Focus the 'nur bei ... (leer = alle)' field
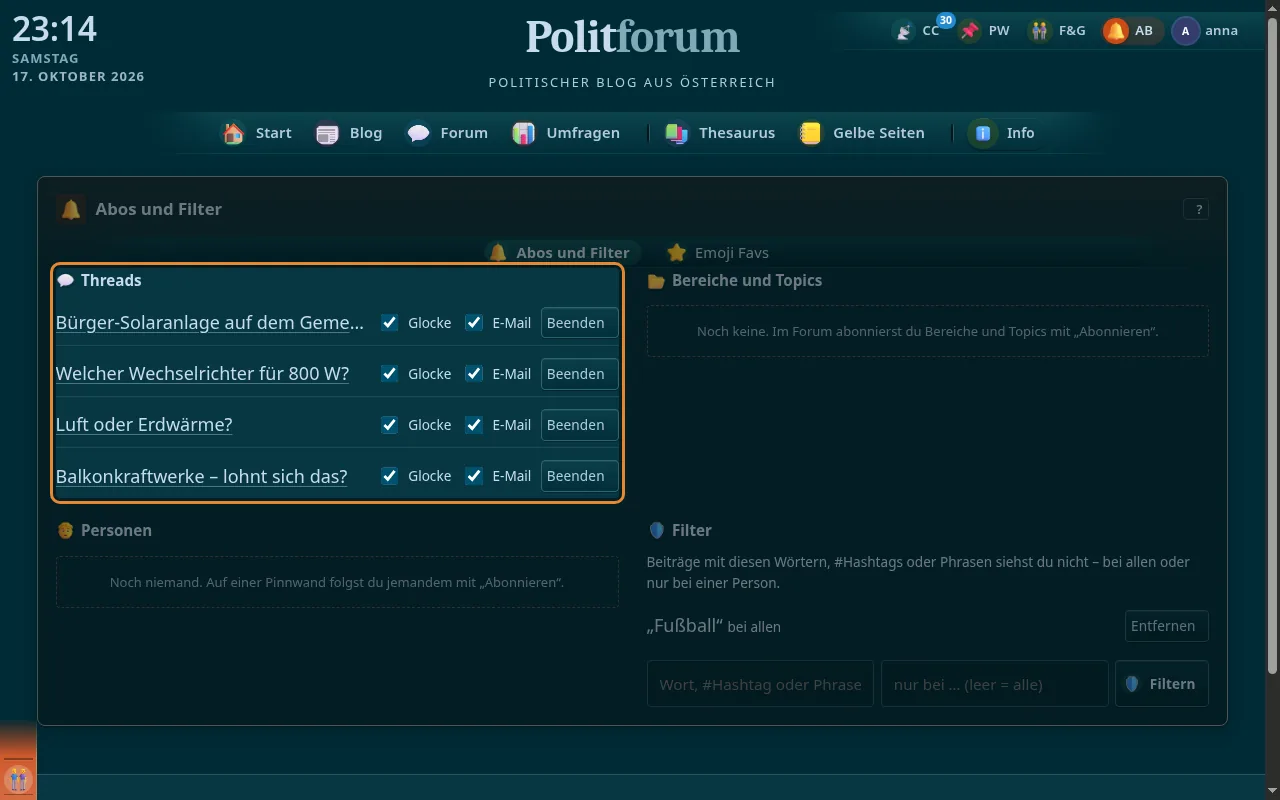Image resolution: width=1280 pixels, height=800 pixels. coord(995,684)
